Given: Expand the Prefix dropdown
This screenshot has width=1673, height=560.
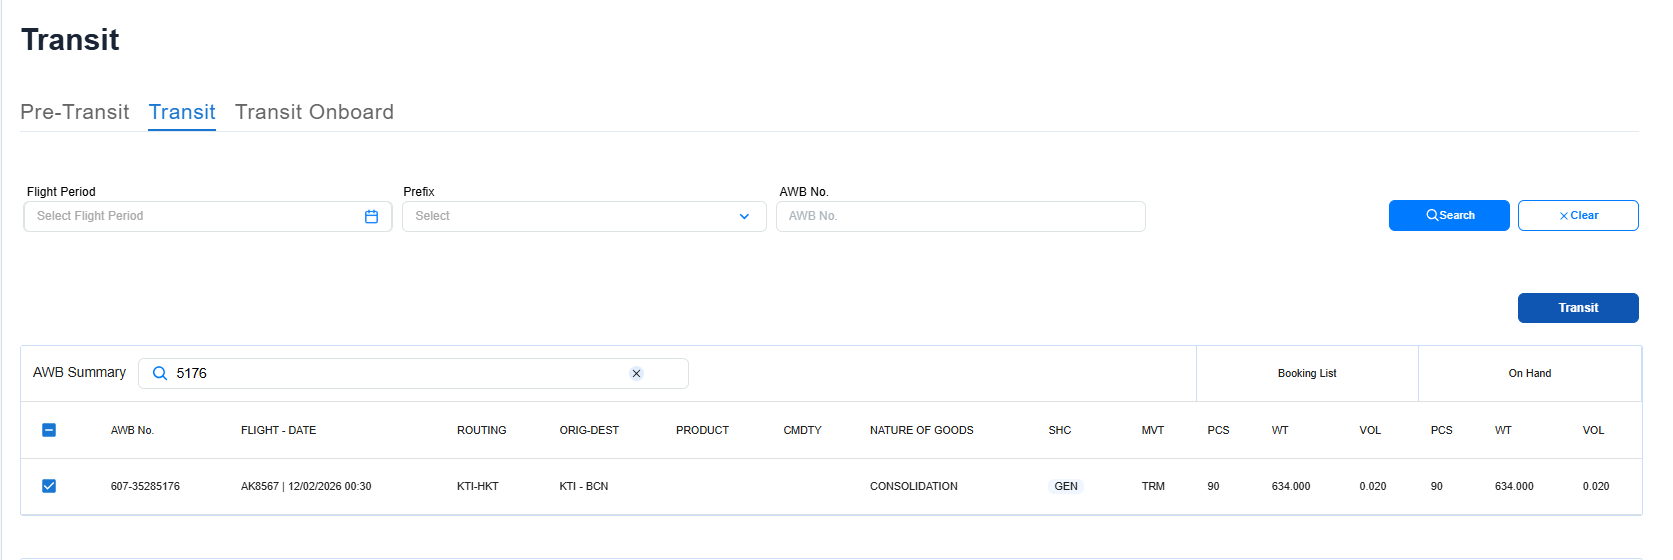Looking at the screenshot, I should pos(743,216).
